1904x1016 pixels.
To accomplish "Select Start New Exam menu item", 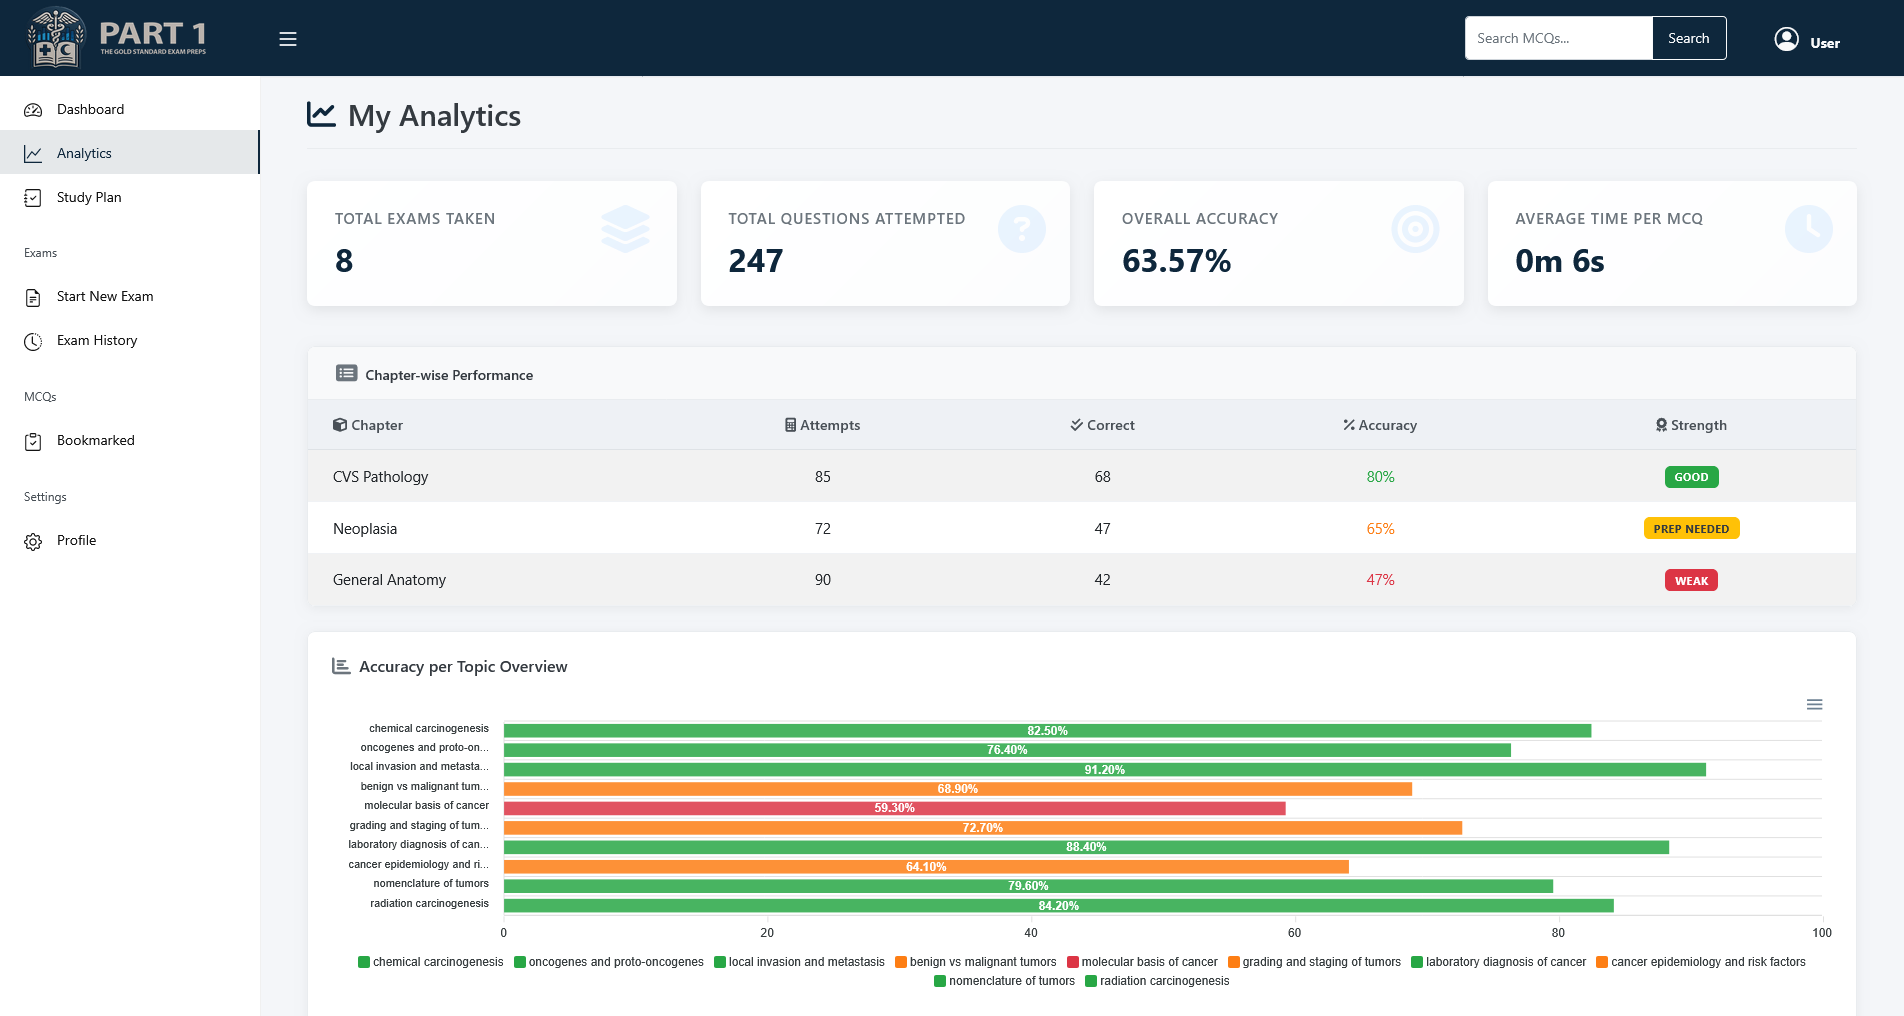I will [x=105, y=297].
